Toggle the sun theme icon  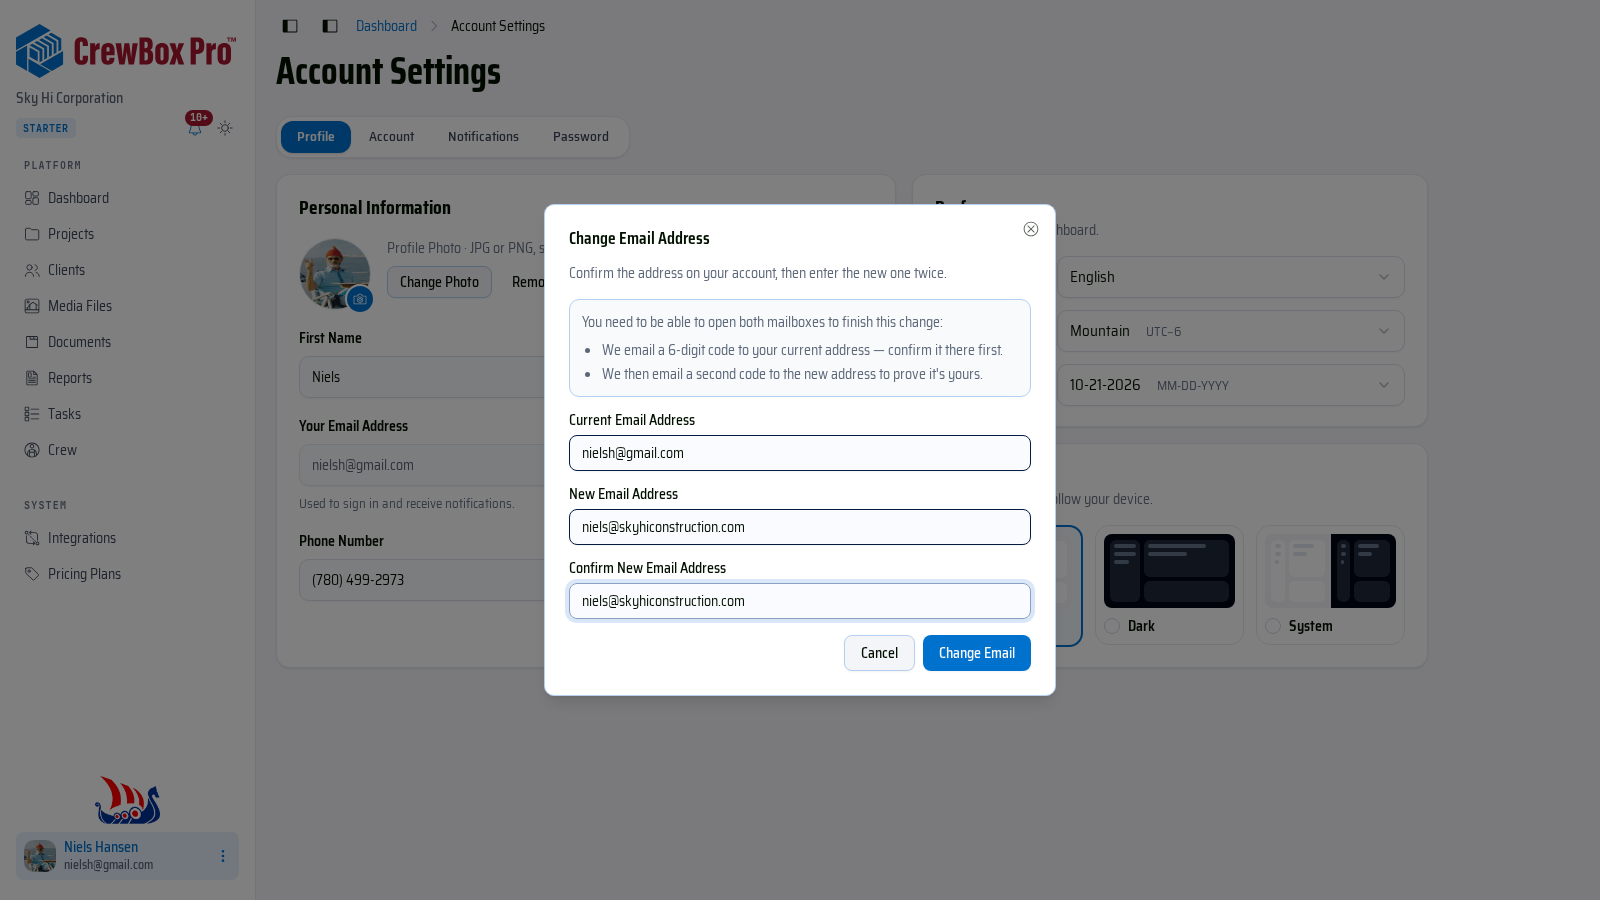pos(225,128)
